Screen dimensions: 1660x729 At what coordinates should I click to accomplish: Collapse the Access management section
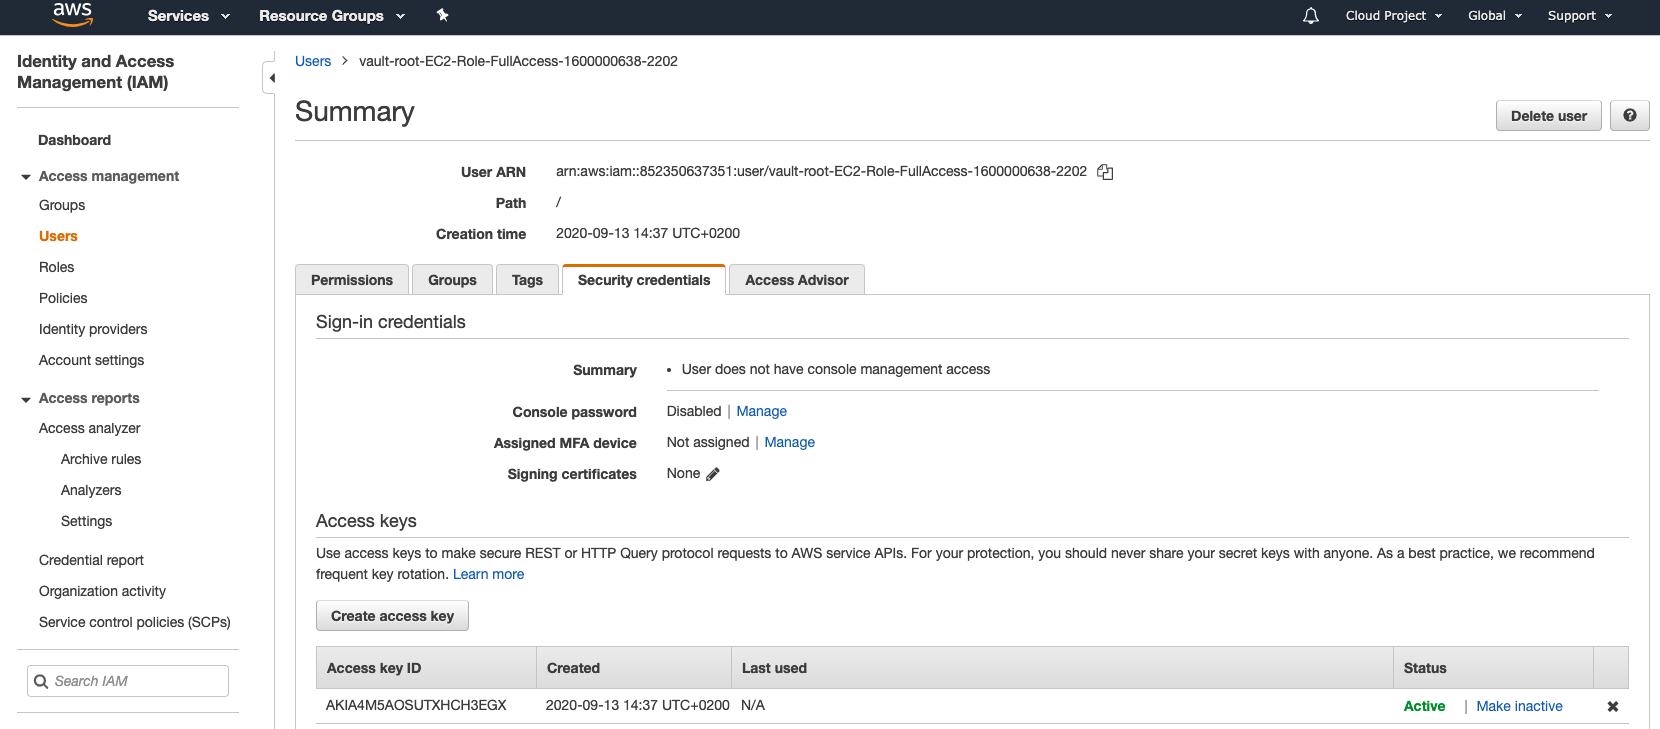click(x=26, y=177)
